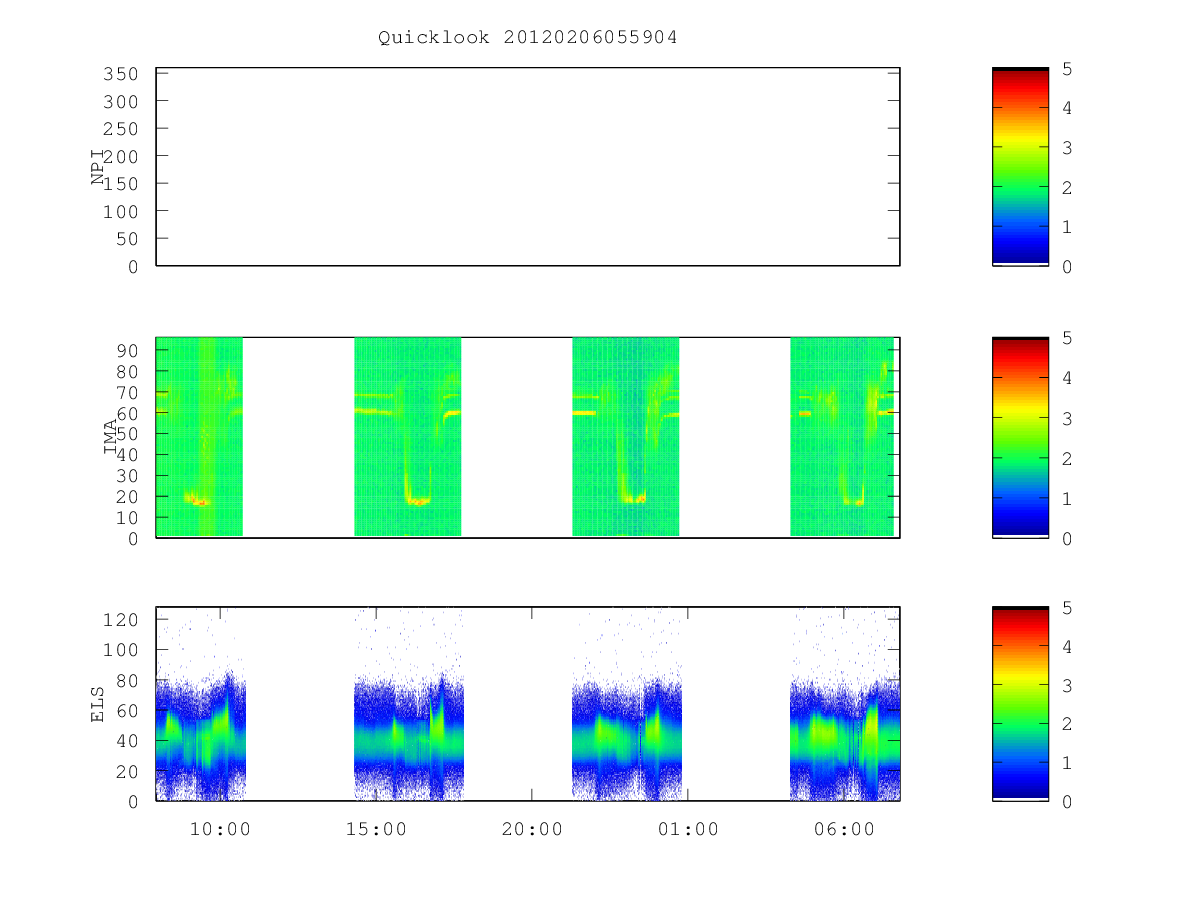
Task: Click the 150 tick on the NPI axis
Action: pyautogui.click(x=119, y=184)
